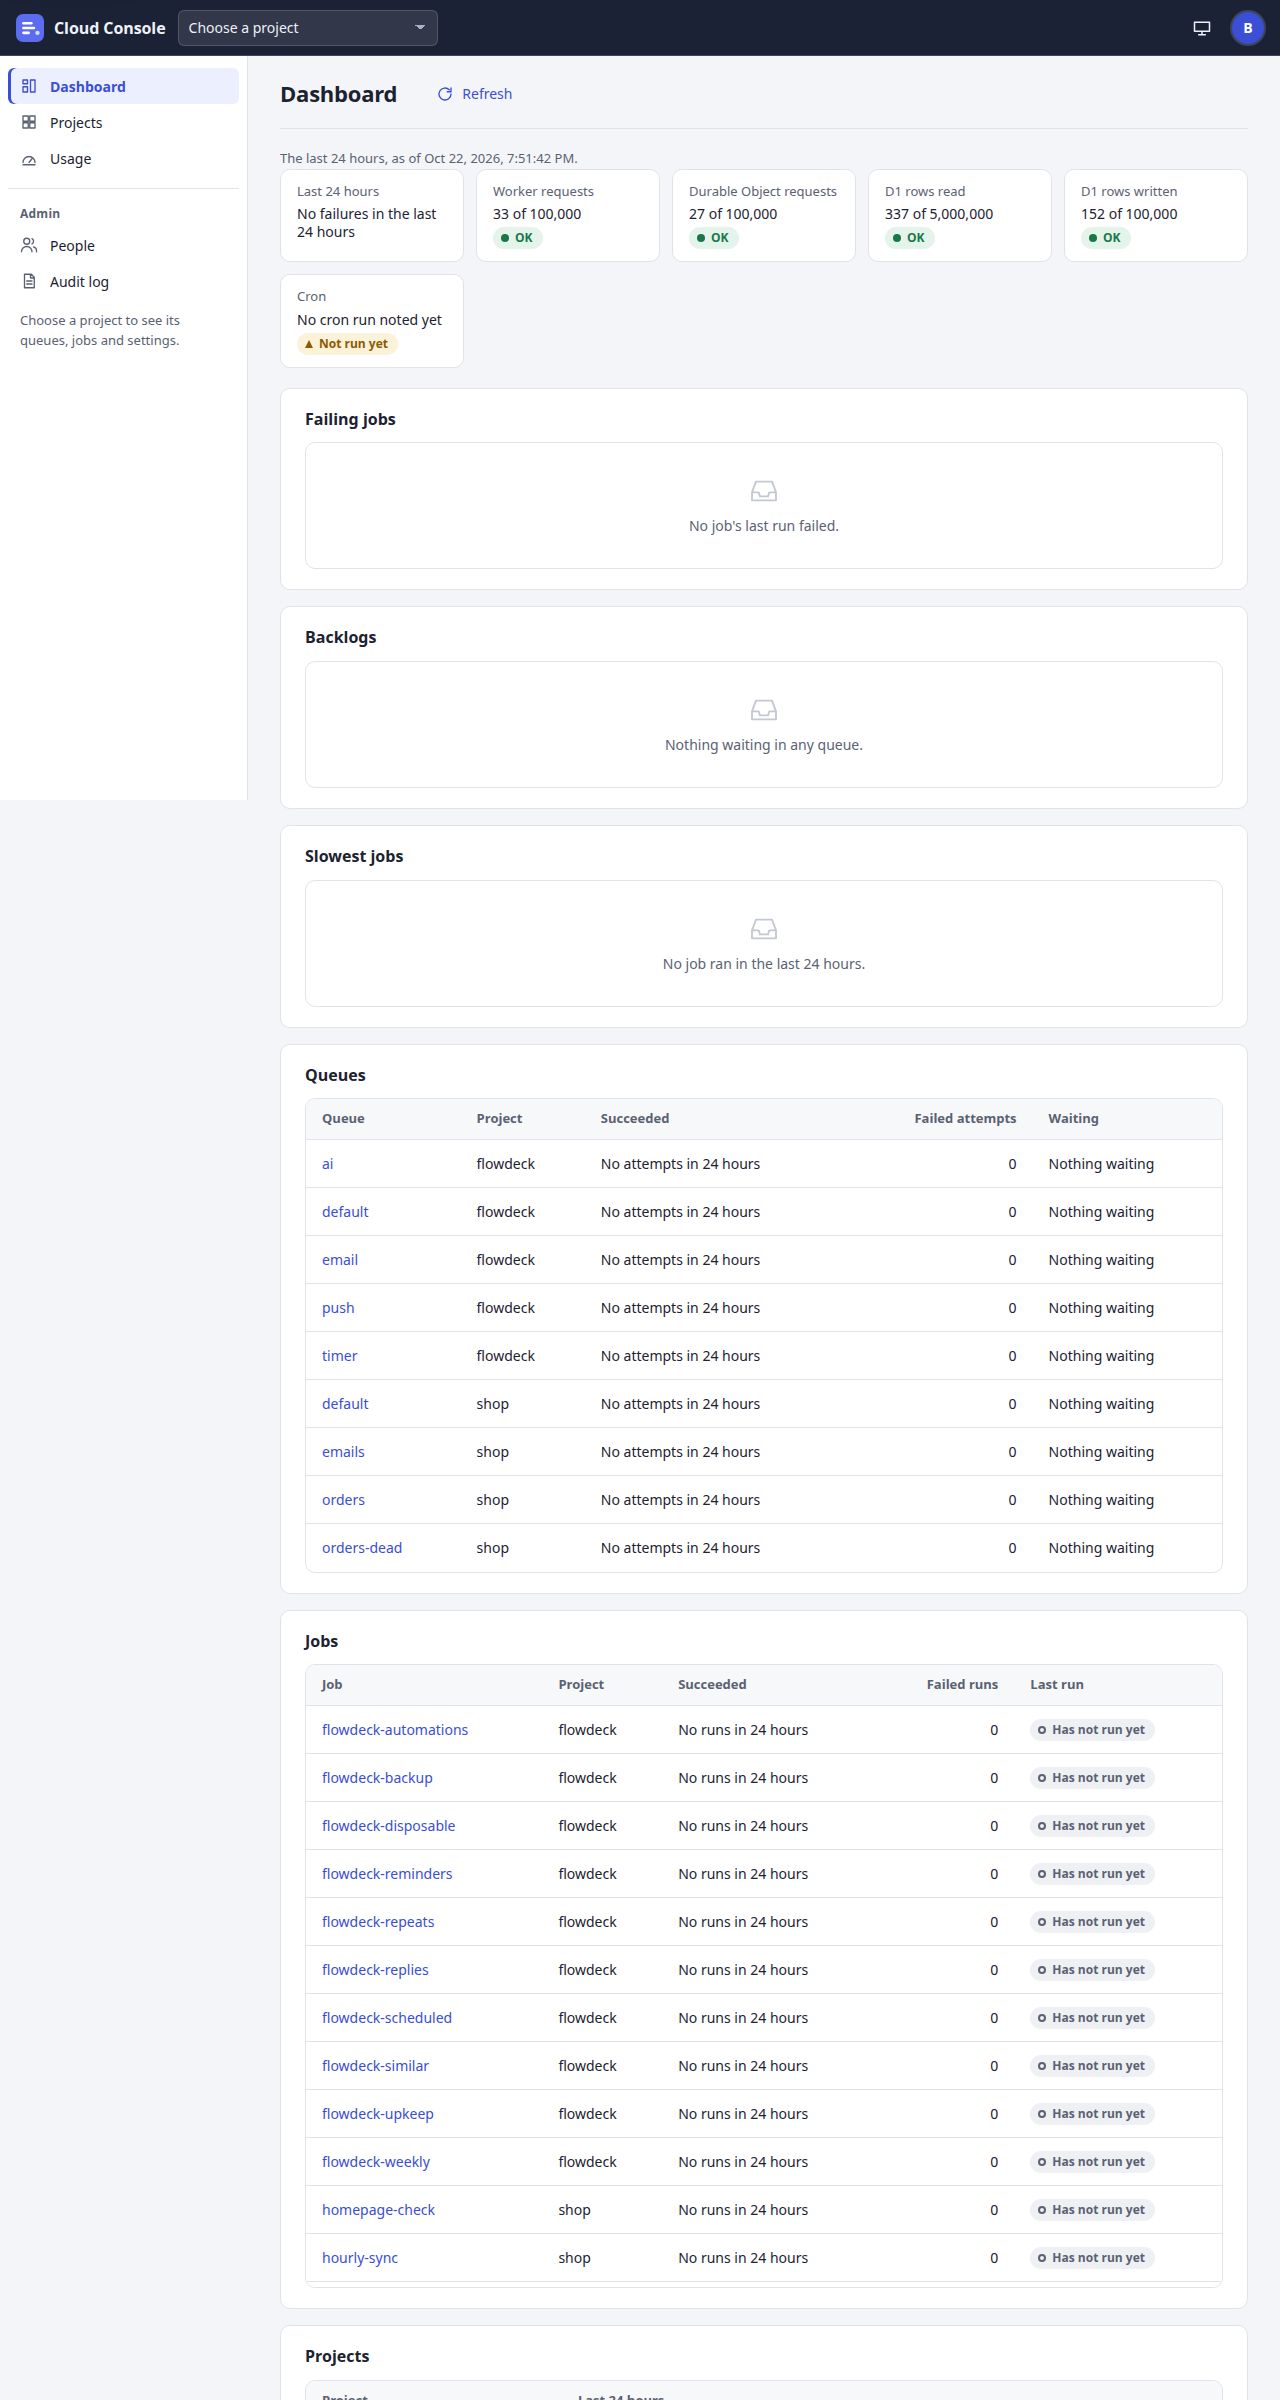Open the flowdeck-reminders job

coord(387,1874)
